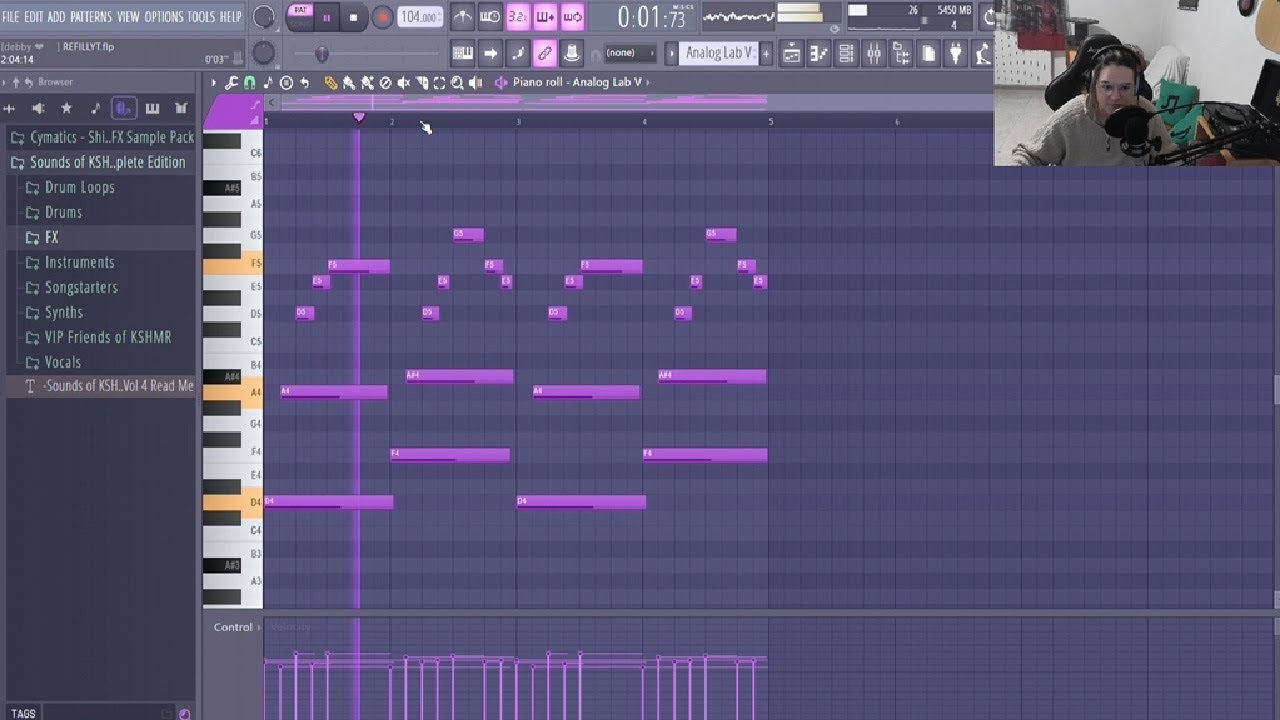Select the playback speaker tool
This screenshot has width=1280, height=720.
coord(476,83)
